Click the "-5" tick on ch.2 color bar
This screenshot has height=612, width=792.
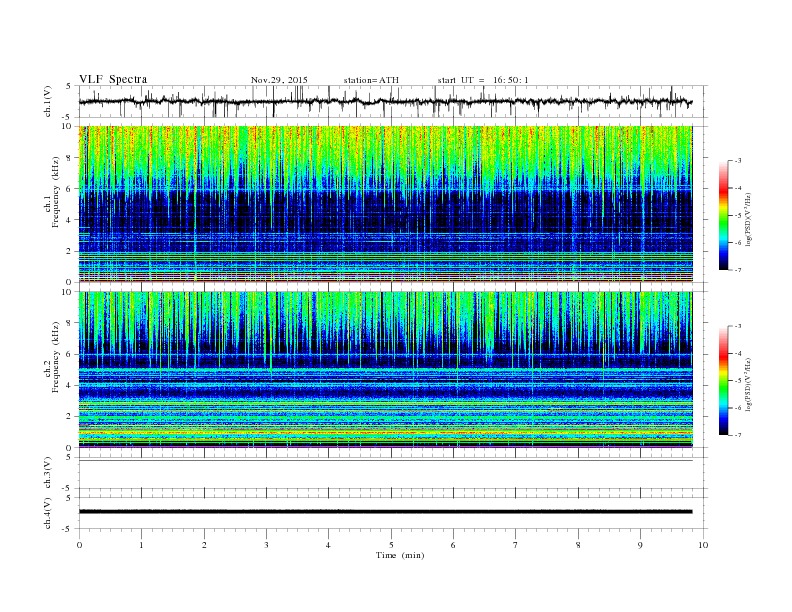[738, 381]
